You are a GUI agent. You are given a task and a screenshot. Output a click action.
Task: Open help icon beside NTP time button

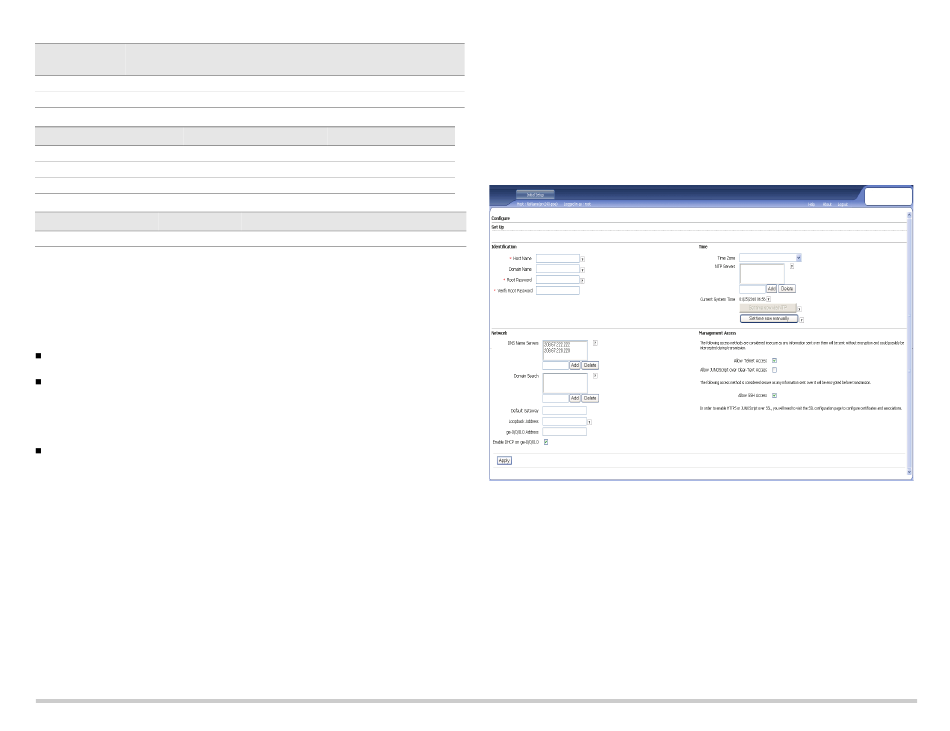click(x=800, y=309)
